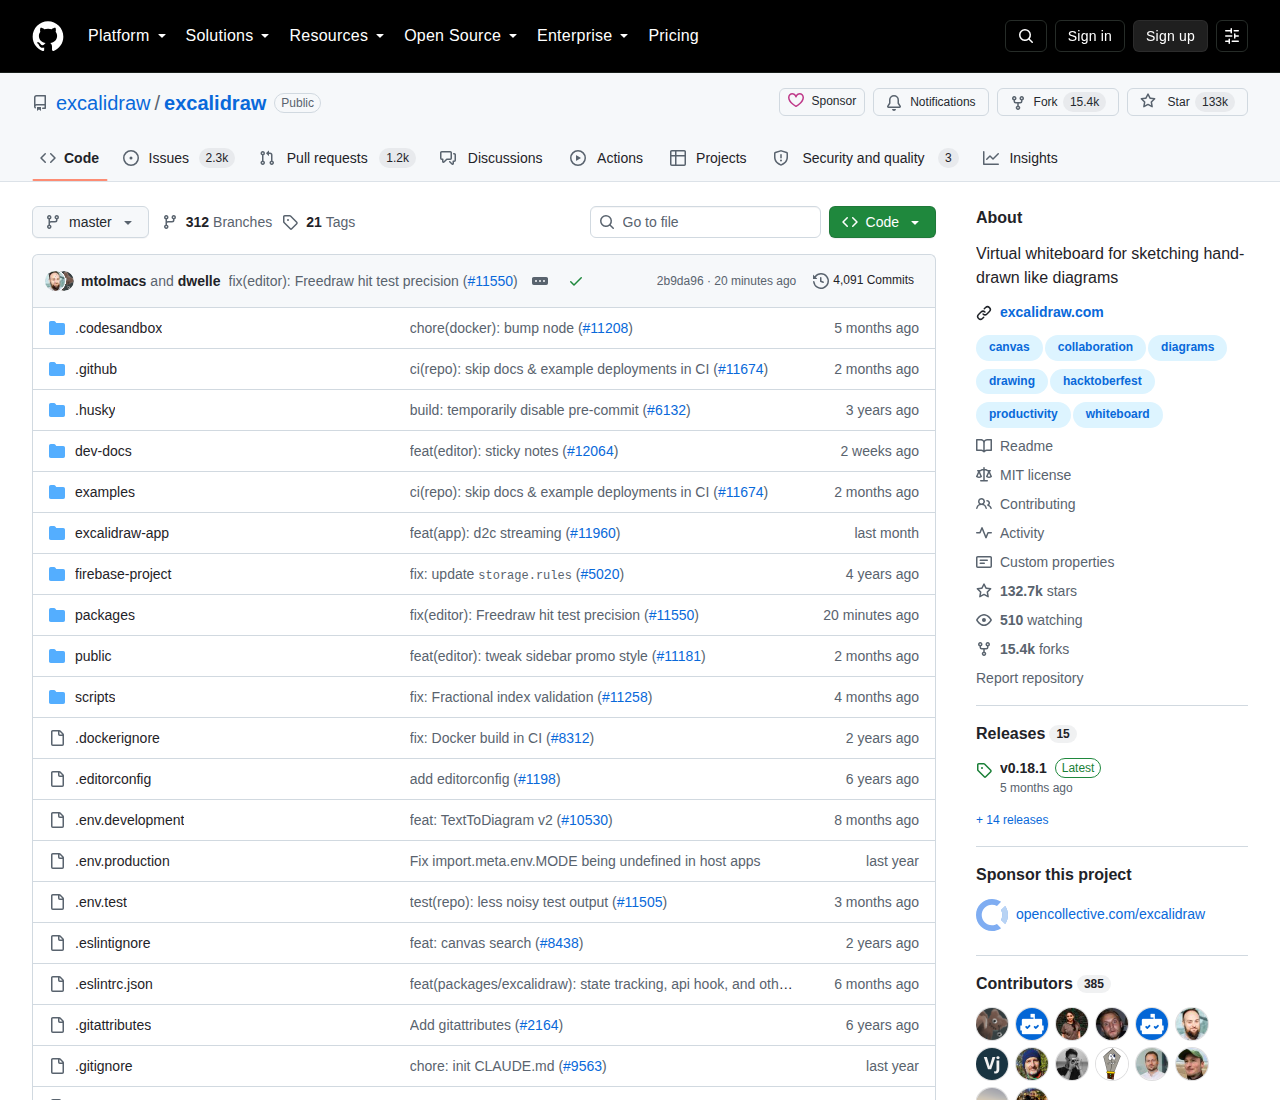Open the packages folder
Viewport: 1280px width, 1100px height.
(x=105, y=615)
